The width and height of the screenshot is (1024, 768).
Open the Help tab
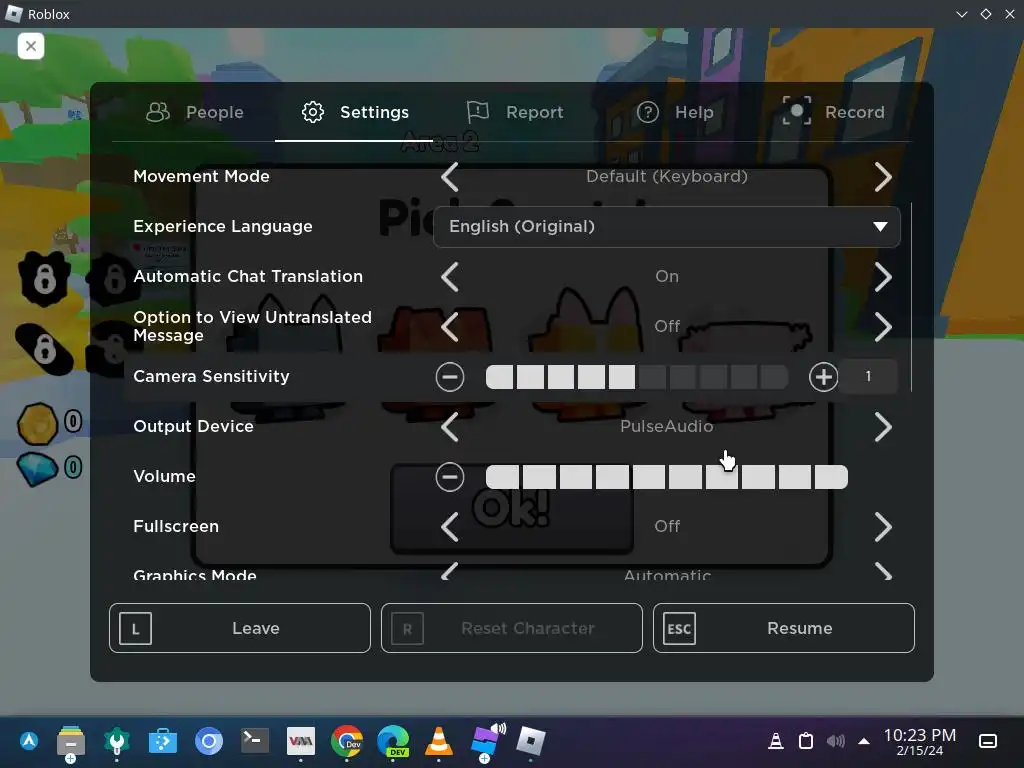[x=675, y=112]
